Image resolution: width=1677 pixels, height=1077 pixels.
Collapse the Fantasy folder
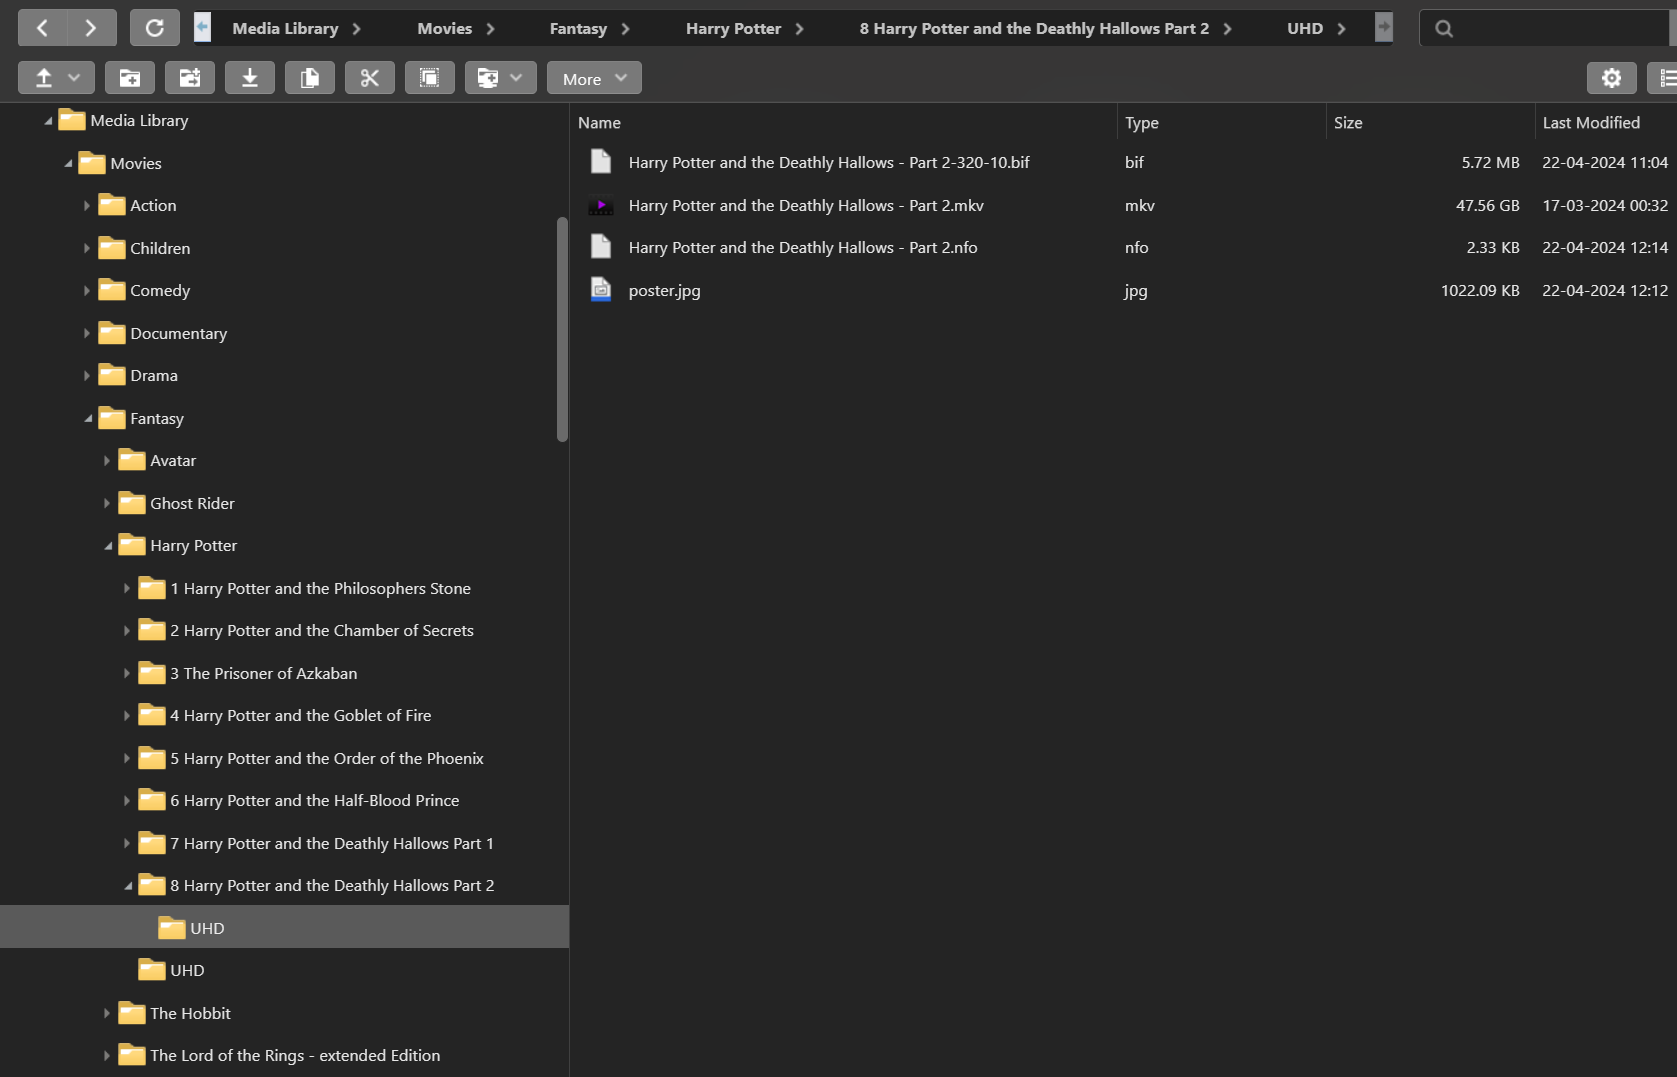[x=88, y=418]
